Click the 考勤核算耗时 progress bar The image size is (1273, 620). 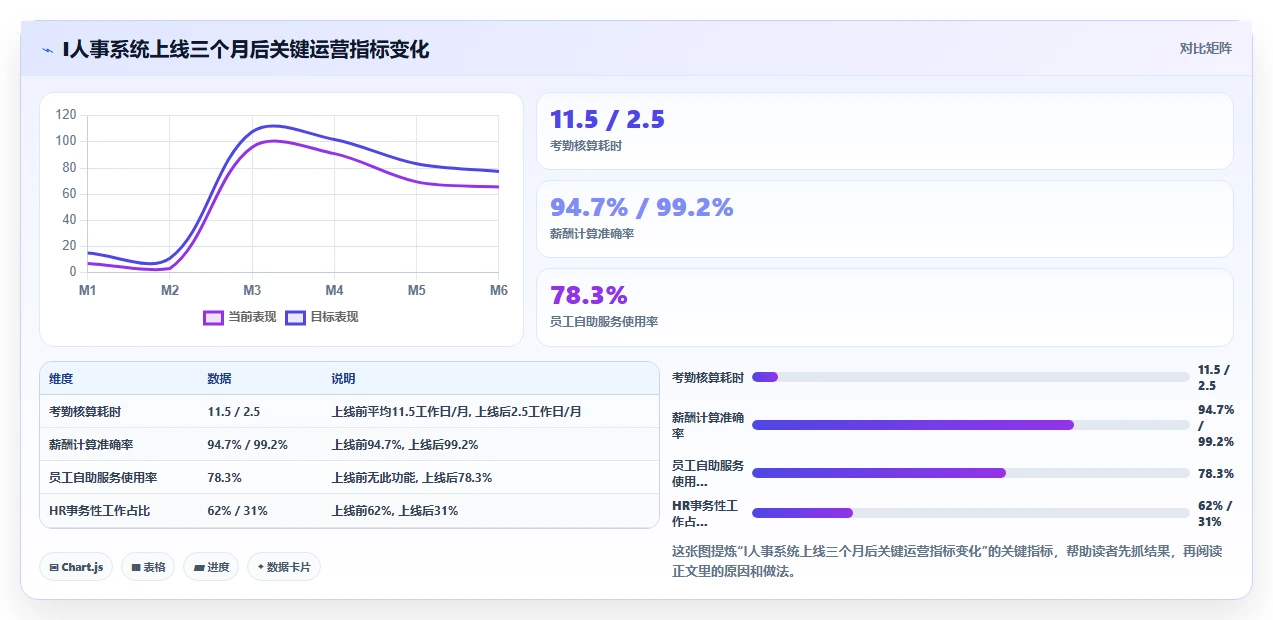tap(971, 377)
